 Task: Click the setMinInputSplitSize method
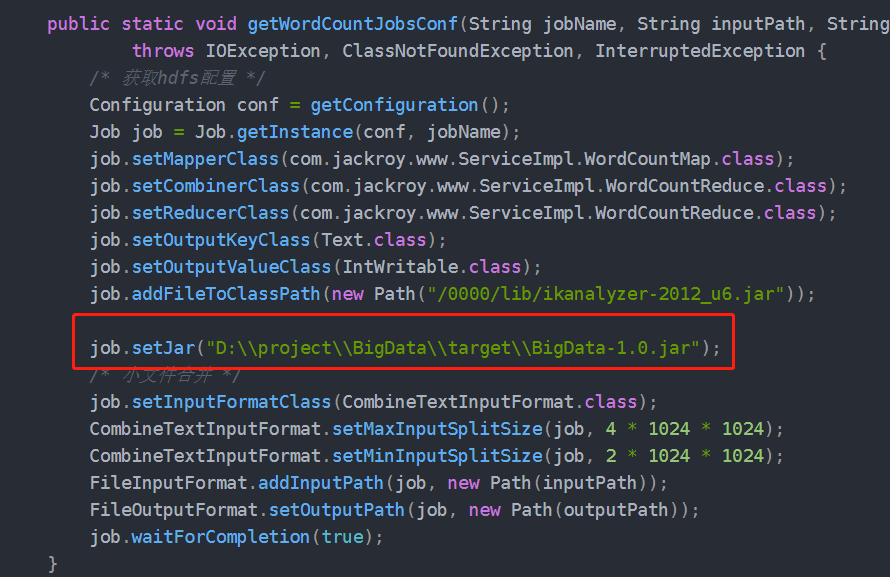point(438,456)
